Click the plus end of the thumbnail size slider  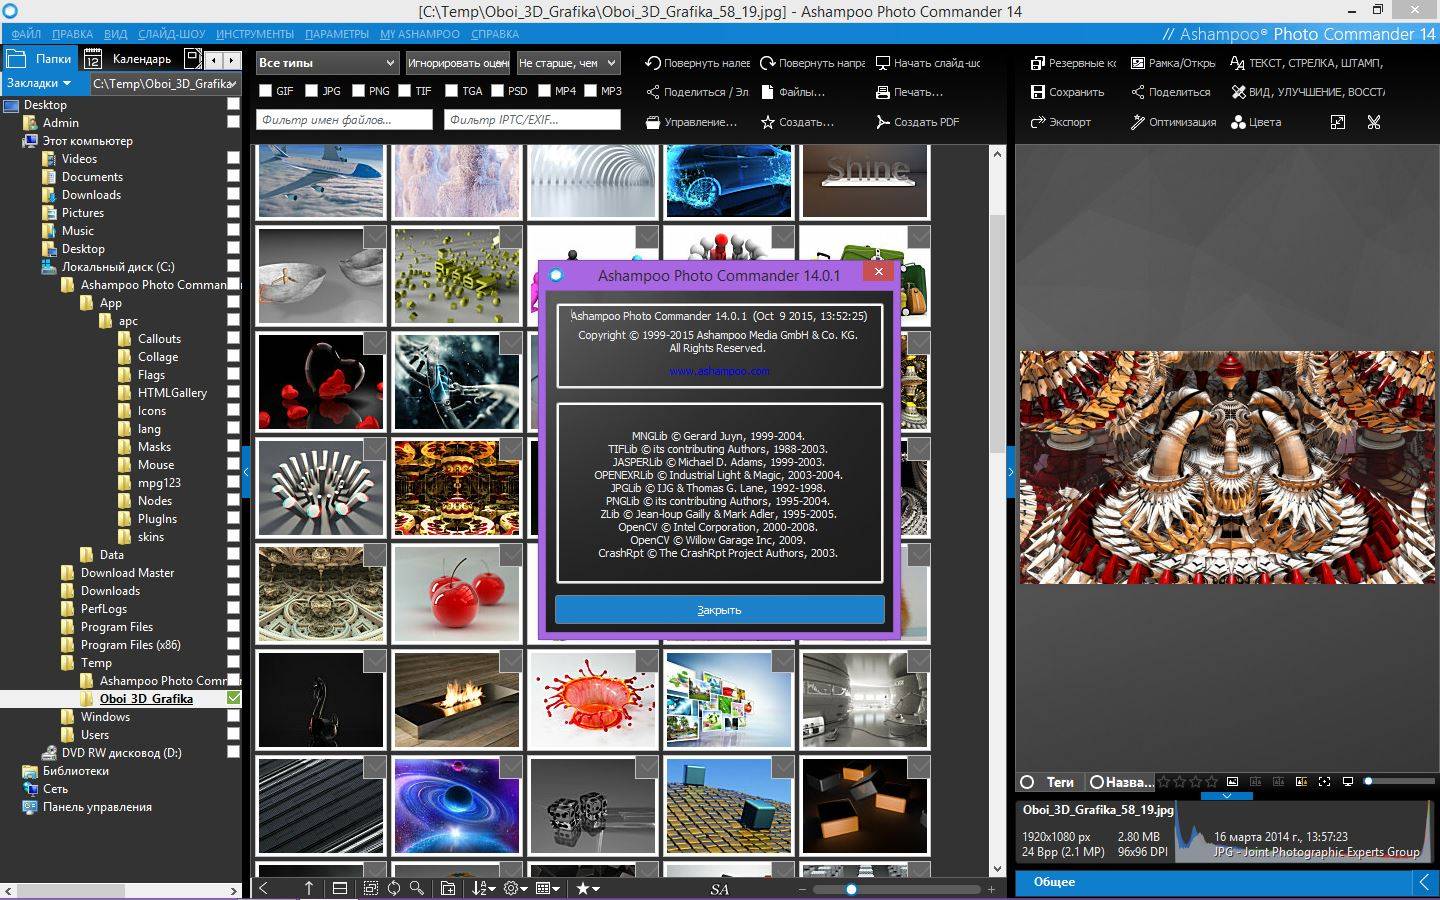pos(992,889)
